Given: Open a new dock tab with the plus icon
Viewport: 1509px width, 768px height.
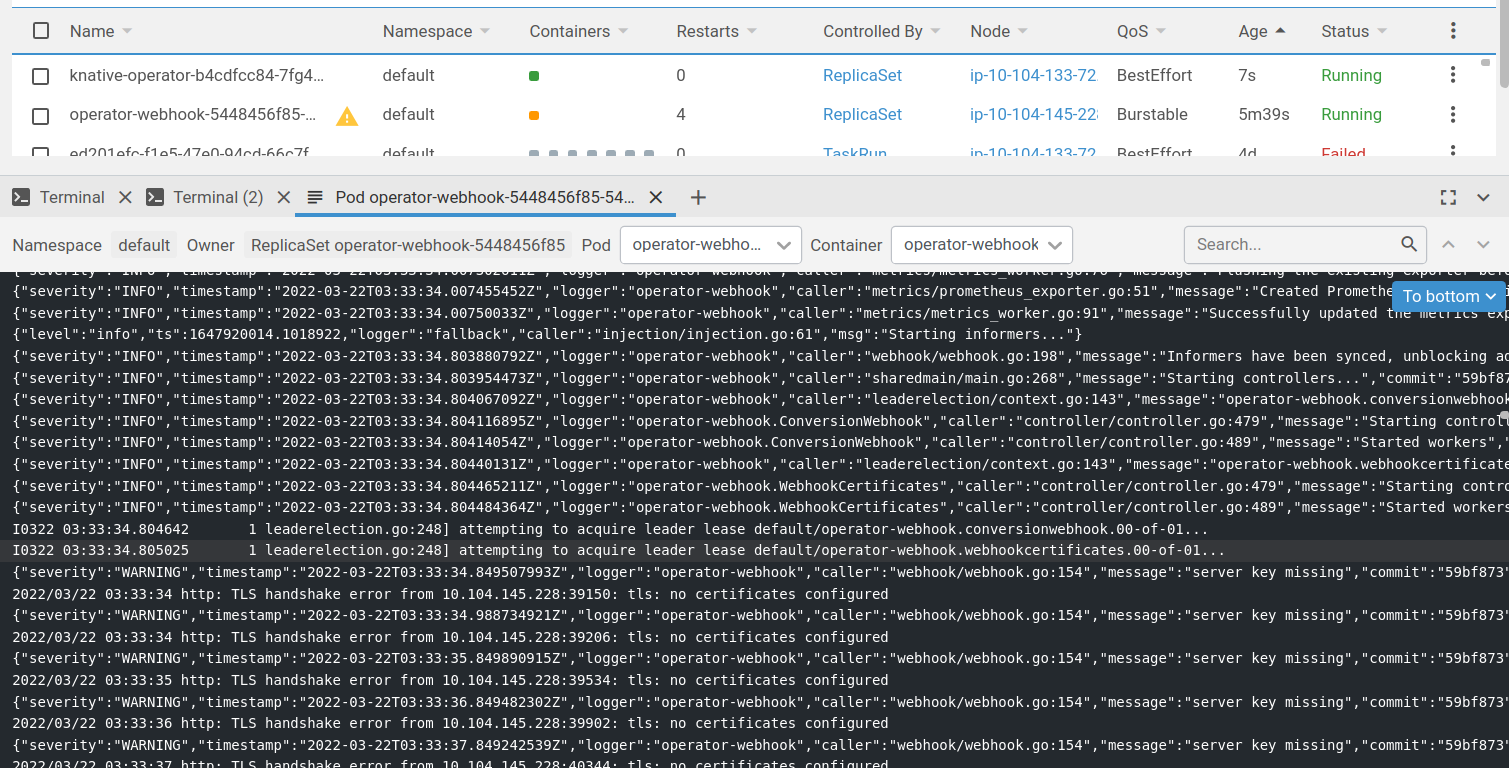Looking at the screenshot, I should 698,197.
